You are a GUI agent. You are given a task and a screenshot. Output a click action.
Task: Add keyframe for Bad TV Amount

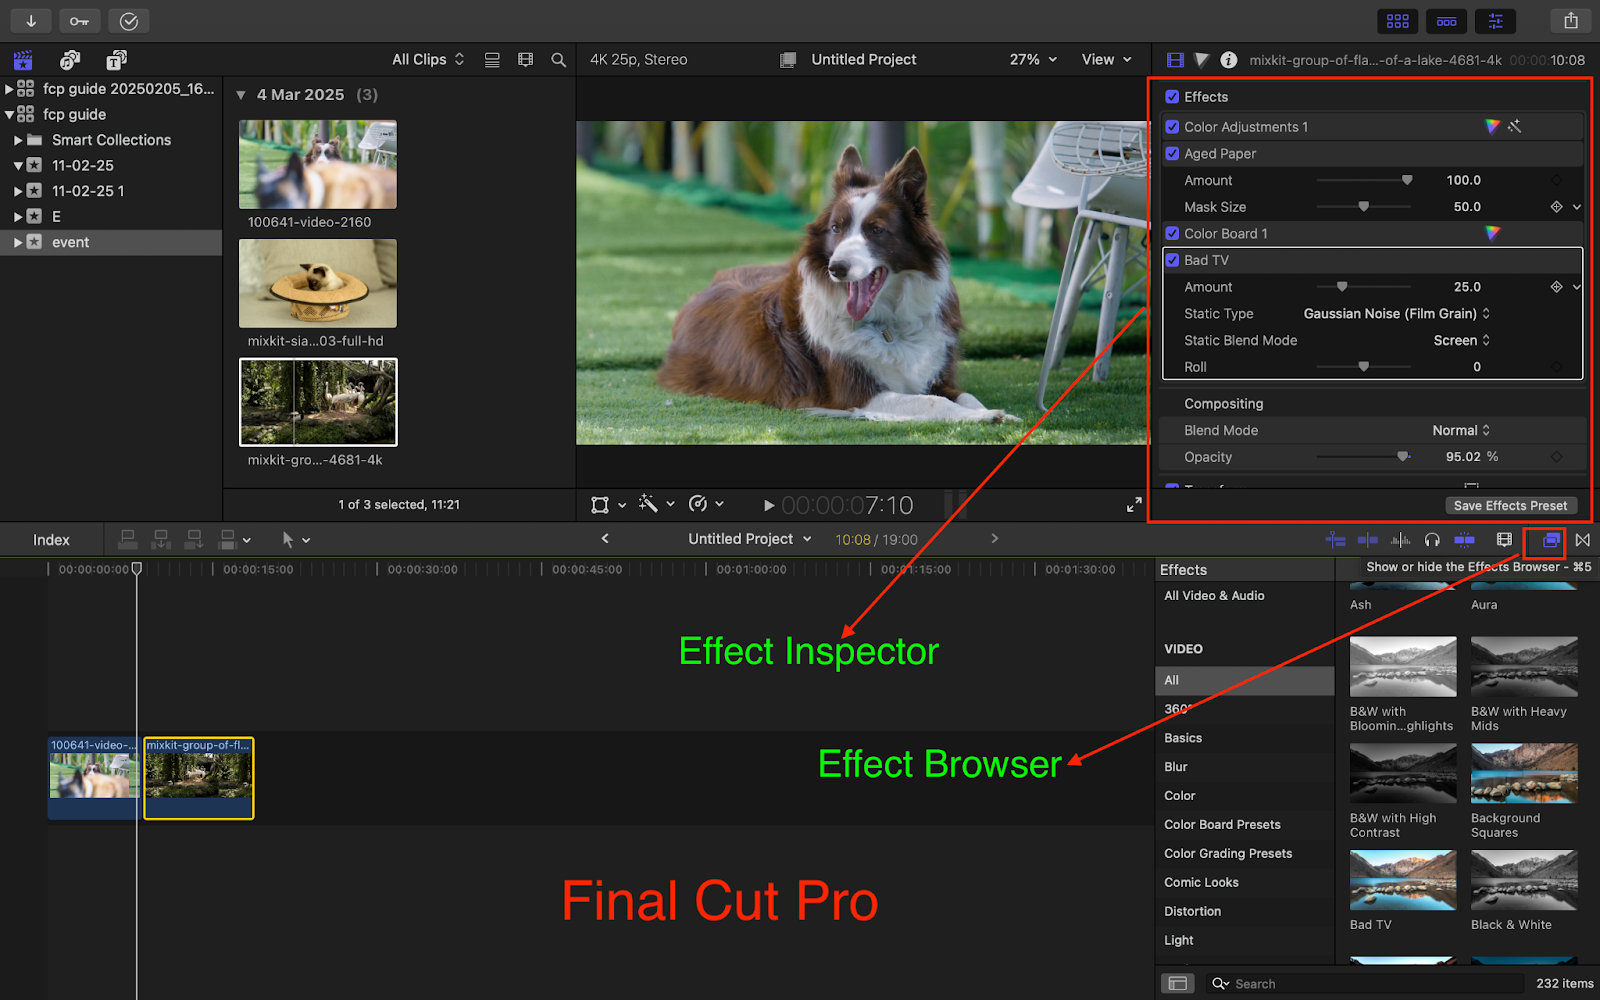pos(1556,287)
